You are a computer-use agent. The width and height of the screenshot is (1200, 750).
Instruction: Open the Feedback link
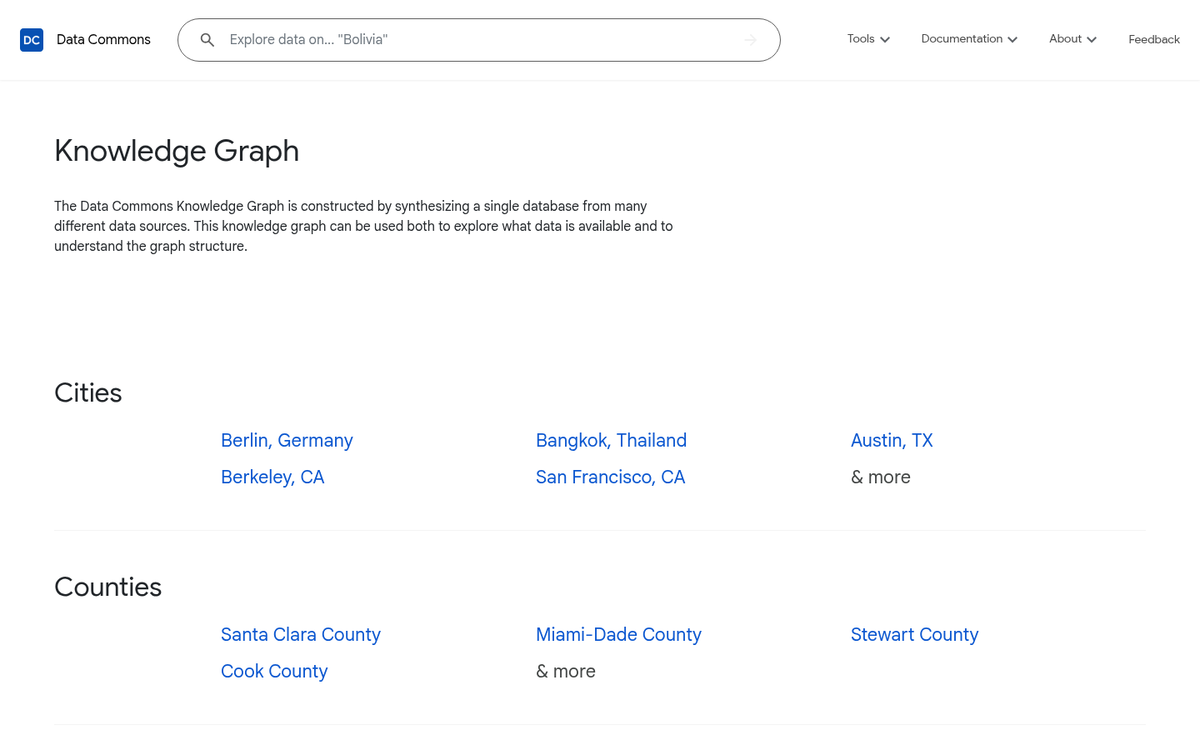click(x=1154, y=40)
